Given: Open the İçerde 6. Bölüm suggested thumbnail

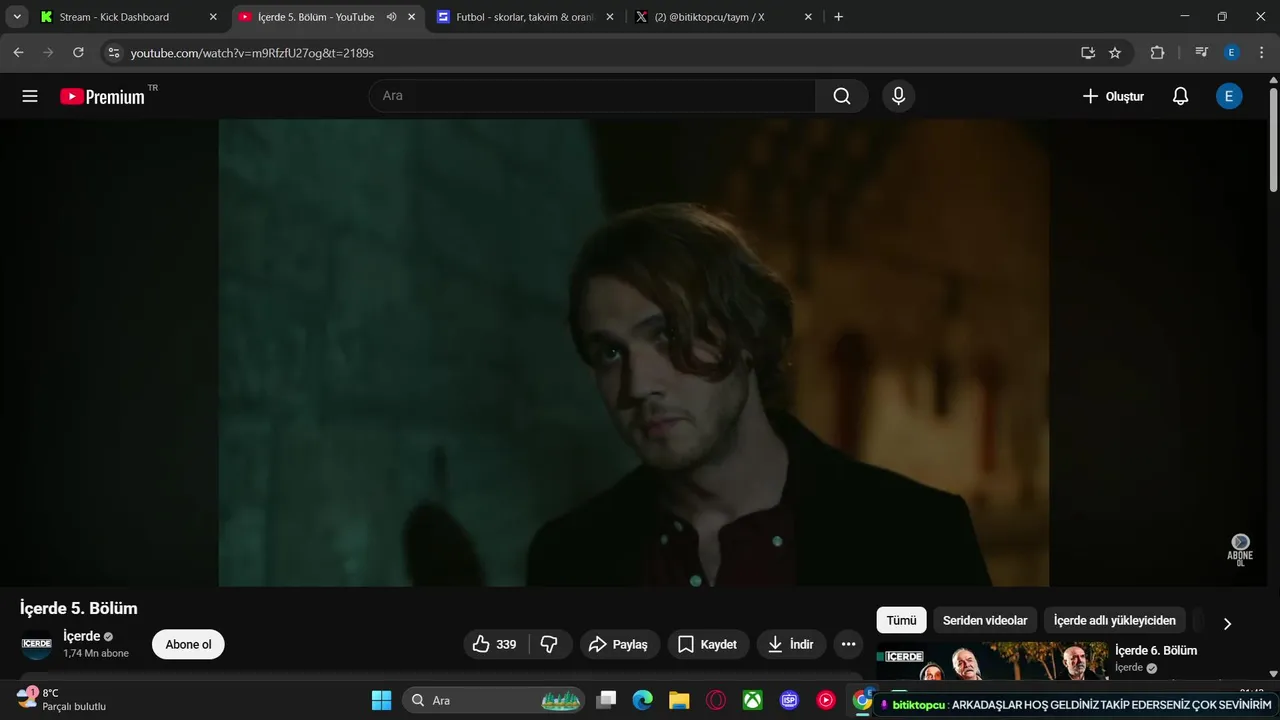Looking at the screenshot, I should 991,661.
